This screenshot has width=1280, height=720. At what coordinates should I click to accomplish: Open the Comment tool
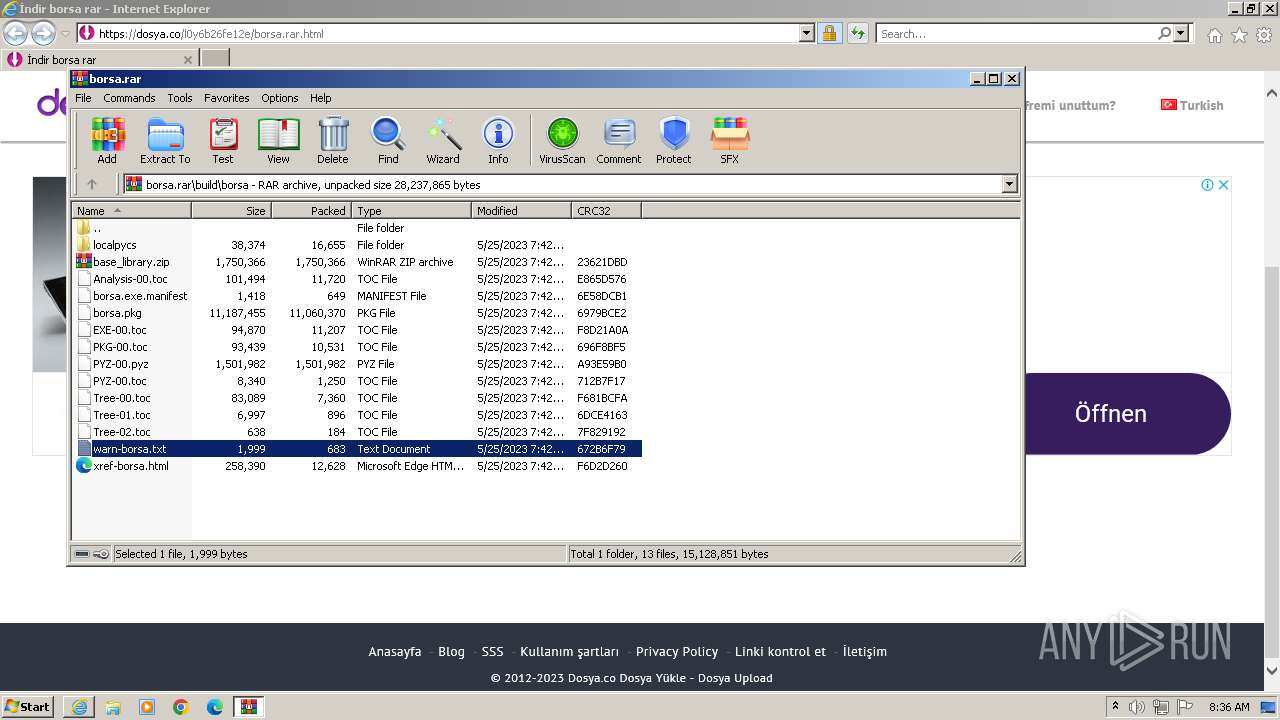click(619, 141)
